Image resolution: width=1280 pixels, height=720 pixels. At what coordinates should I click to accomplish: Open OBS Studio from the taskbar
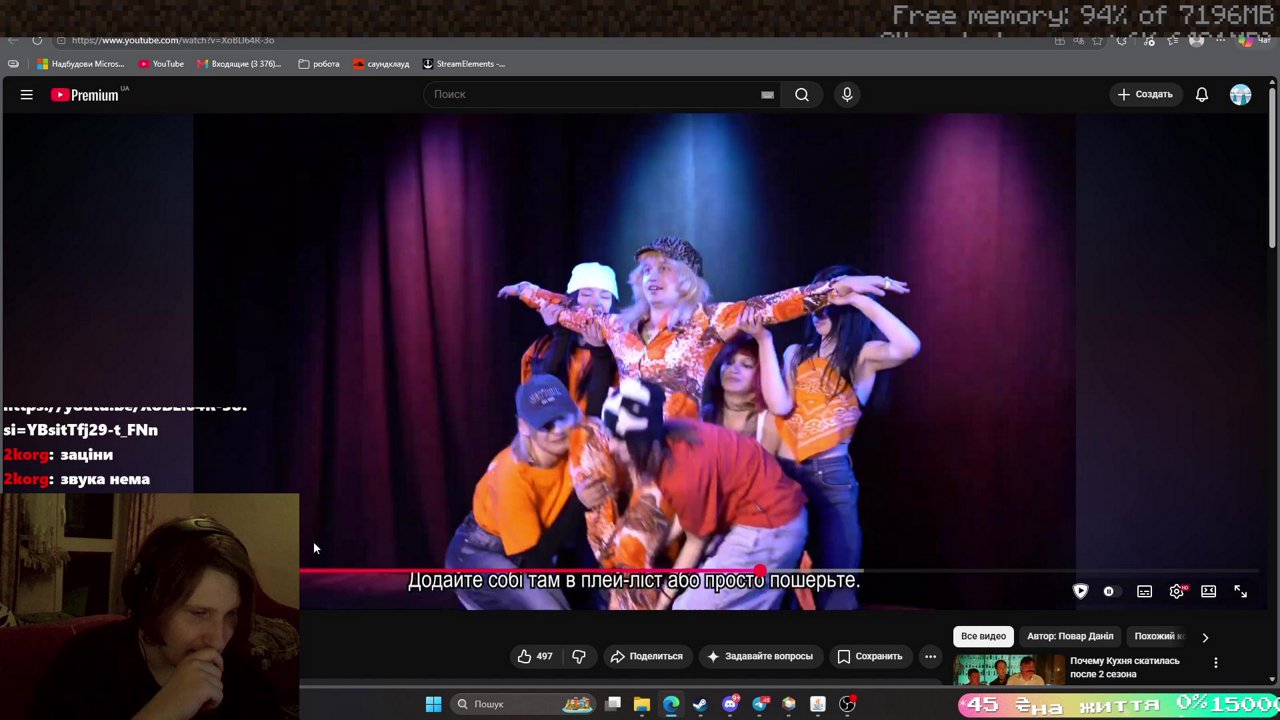coord(847,704)
